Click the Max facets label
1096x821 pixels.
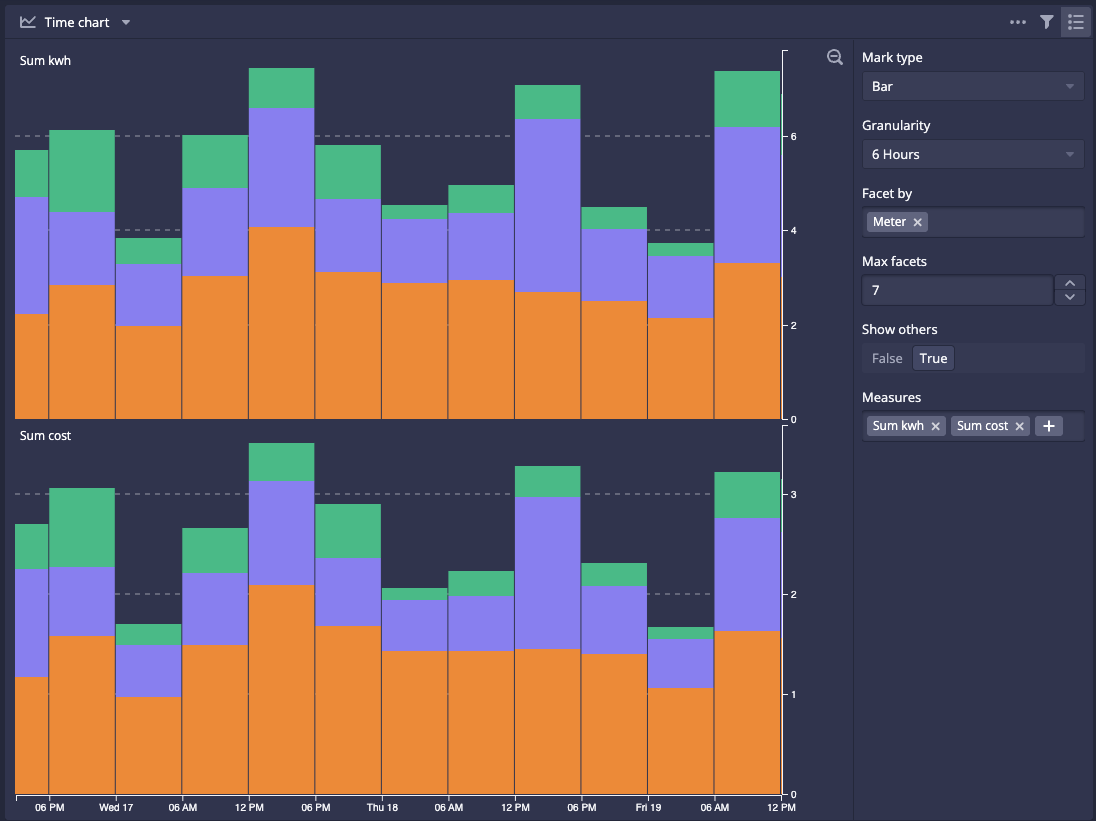tap(894, 261)
